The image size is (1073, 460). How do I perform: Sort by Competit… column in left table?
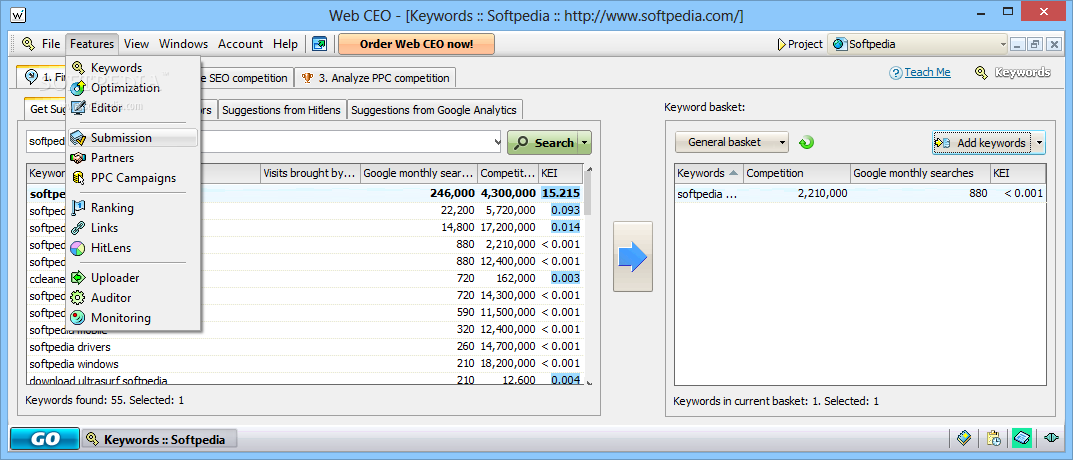(508, 173)
